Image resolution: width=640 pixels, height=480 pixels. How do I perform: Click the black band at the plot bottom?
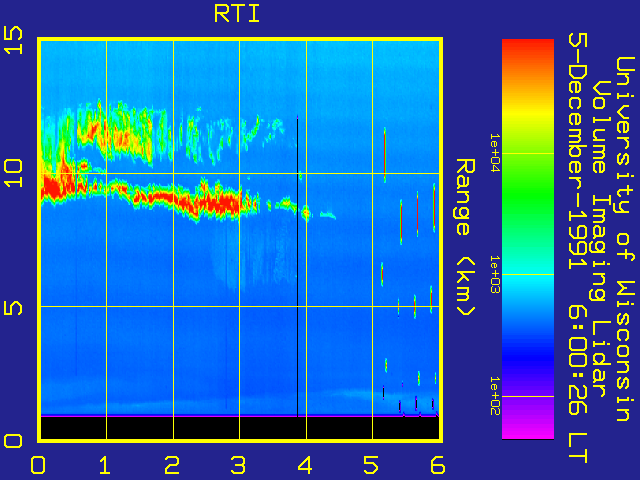pyautogui.click(x=240, y=428)
